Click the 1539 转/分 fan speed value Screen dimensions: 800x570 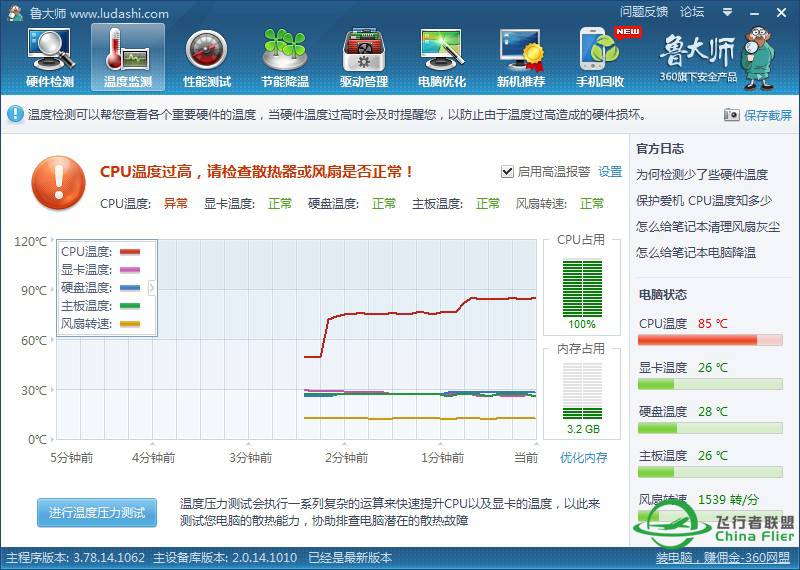click(x=728, y=499)
